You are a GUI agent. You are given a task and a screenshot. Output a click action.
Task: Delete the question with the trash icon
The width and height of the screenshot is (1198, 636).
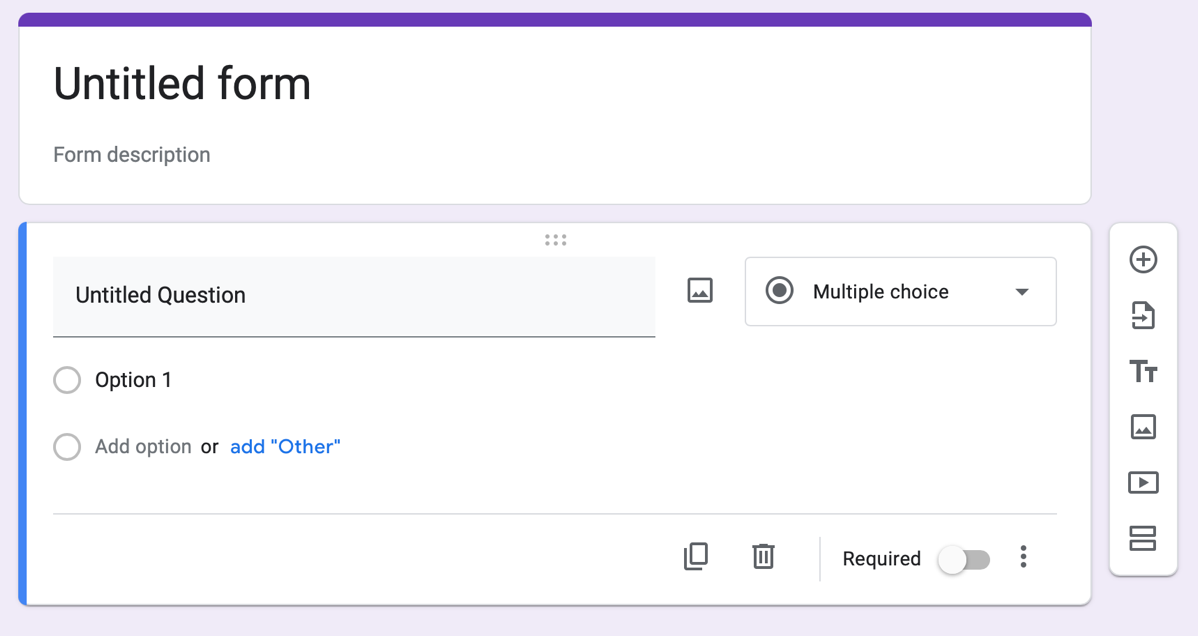pyautogui.click(x=763, y=557)
